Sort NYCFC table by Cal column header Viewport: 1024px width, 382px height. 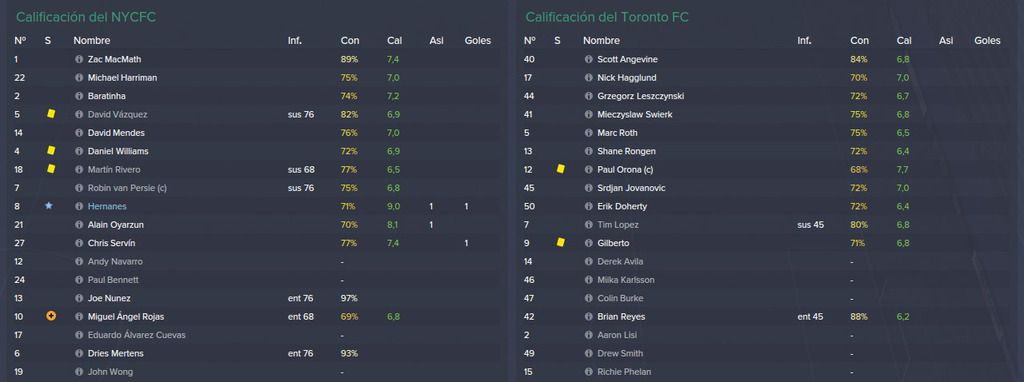pyautogui.click(x=394, y=40)
